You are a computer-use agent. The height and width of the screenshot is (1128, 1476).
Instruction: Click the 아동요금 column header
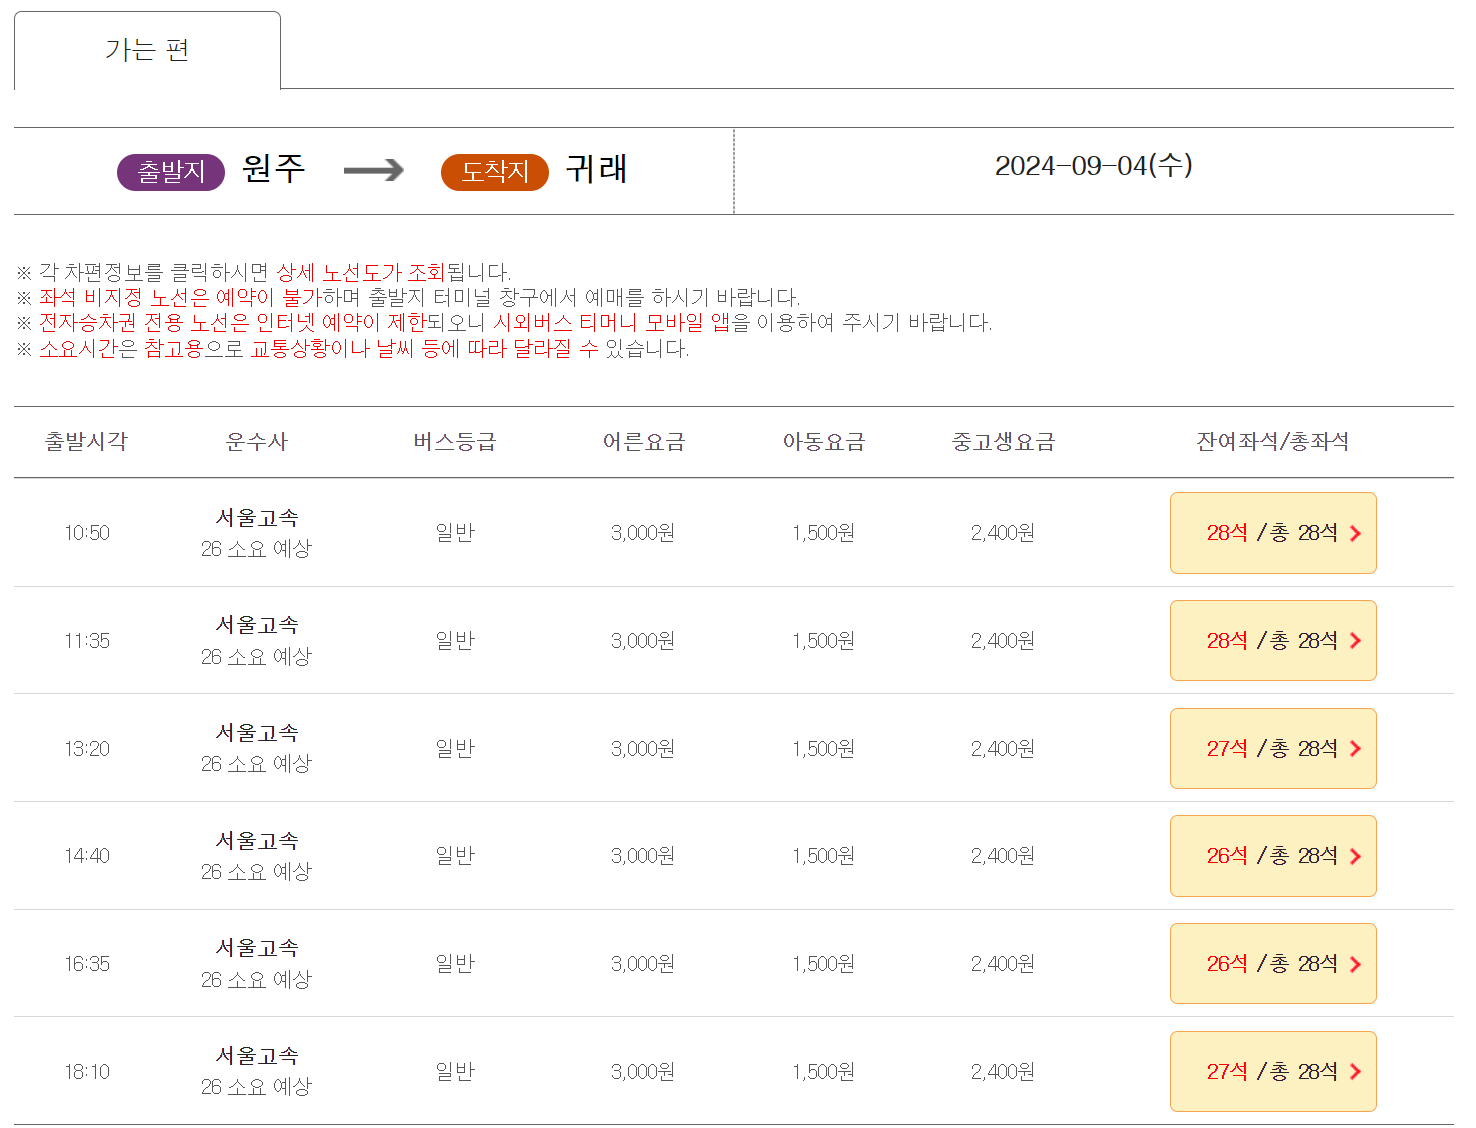[824, 442]
